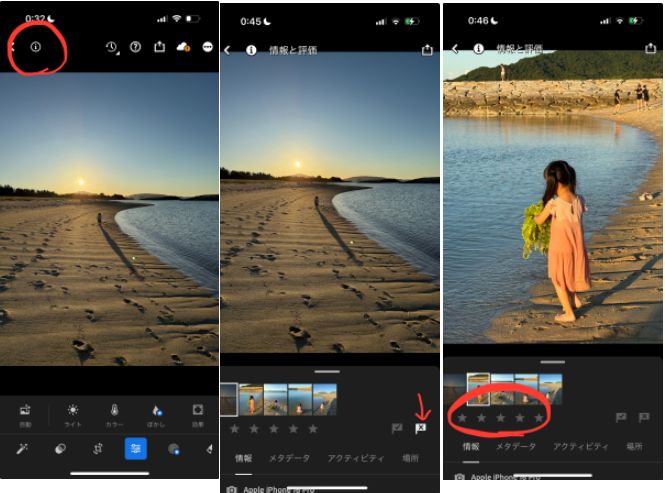The width and height of the screenshot is (665, 493).
Task: Select the dark sunset thumbnail, right phone filmstrip
Action: tap(455, 389)
